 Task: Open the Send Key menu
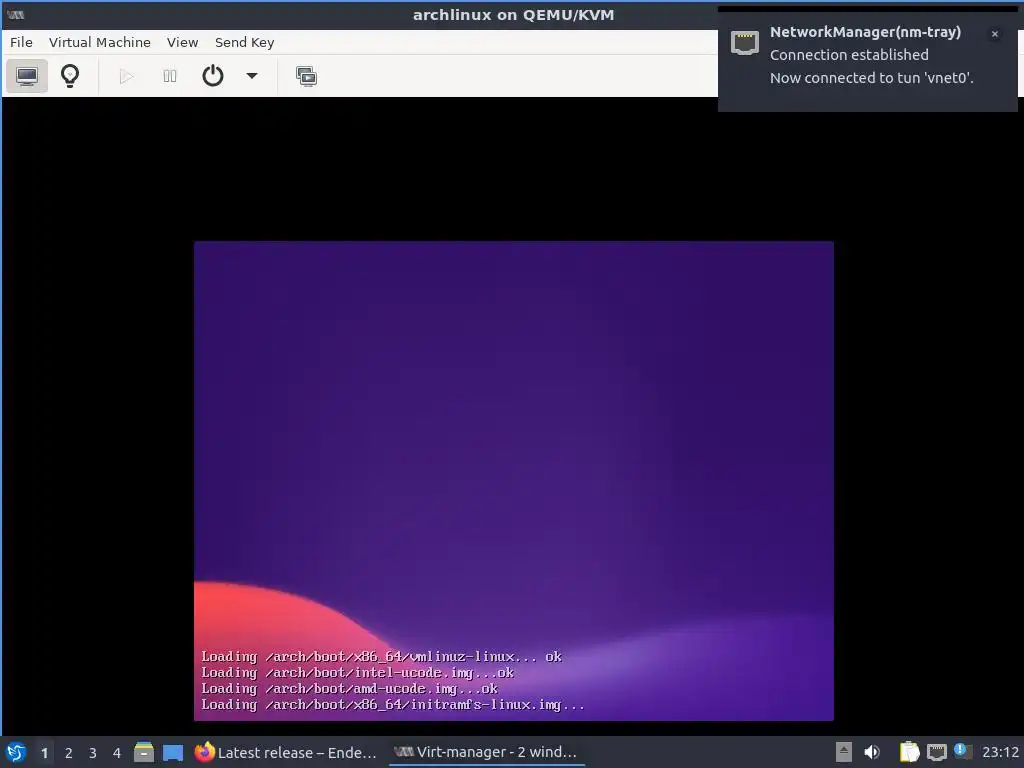click(244, 42)
